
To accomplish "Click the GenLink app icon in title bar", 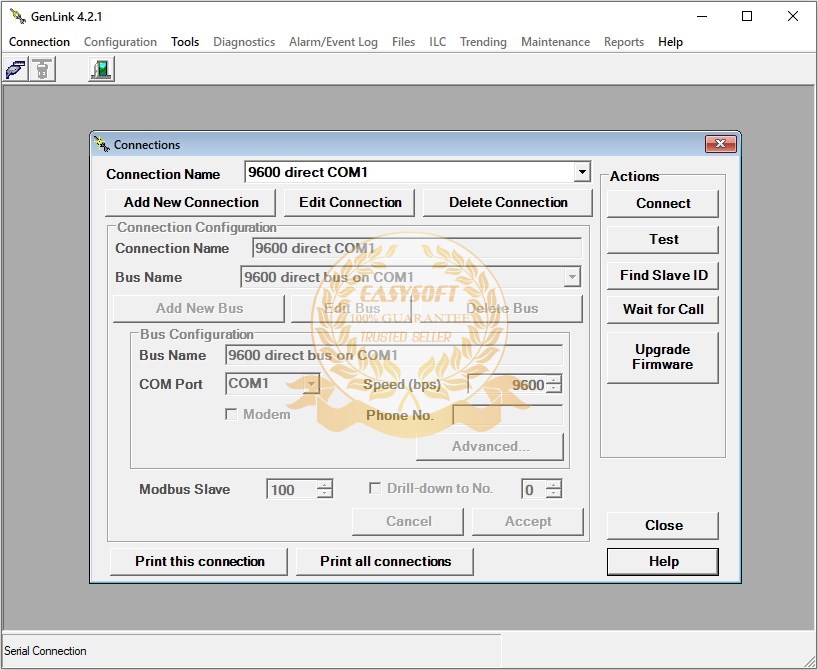I will [18, 16].
